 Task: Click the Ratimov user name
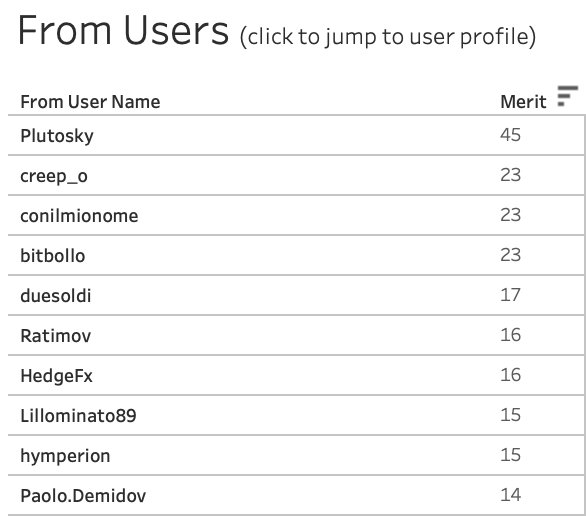click(x=56, y=336)
